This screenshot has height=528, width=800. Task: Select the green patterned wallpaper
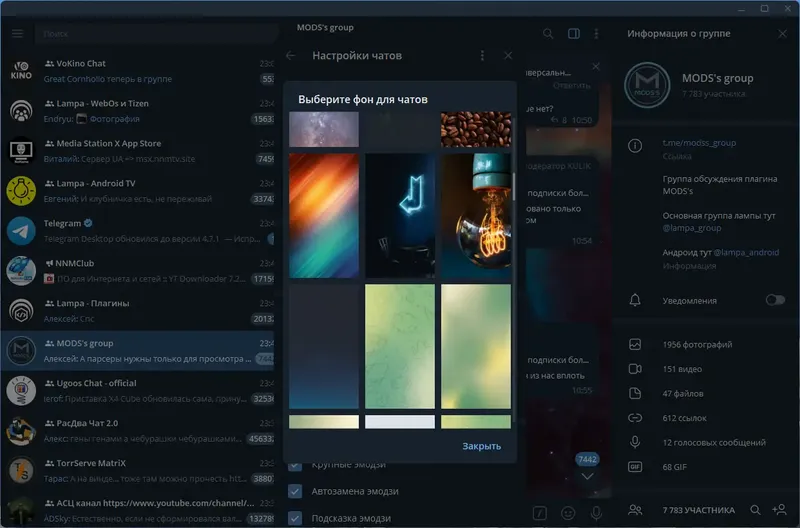400,346
